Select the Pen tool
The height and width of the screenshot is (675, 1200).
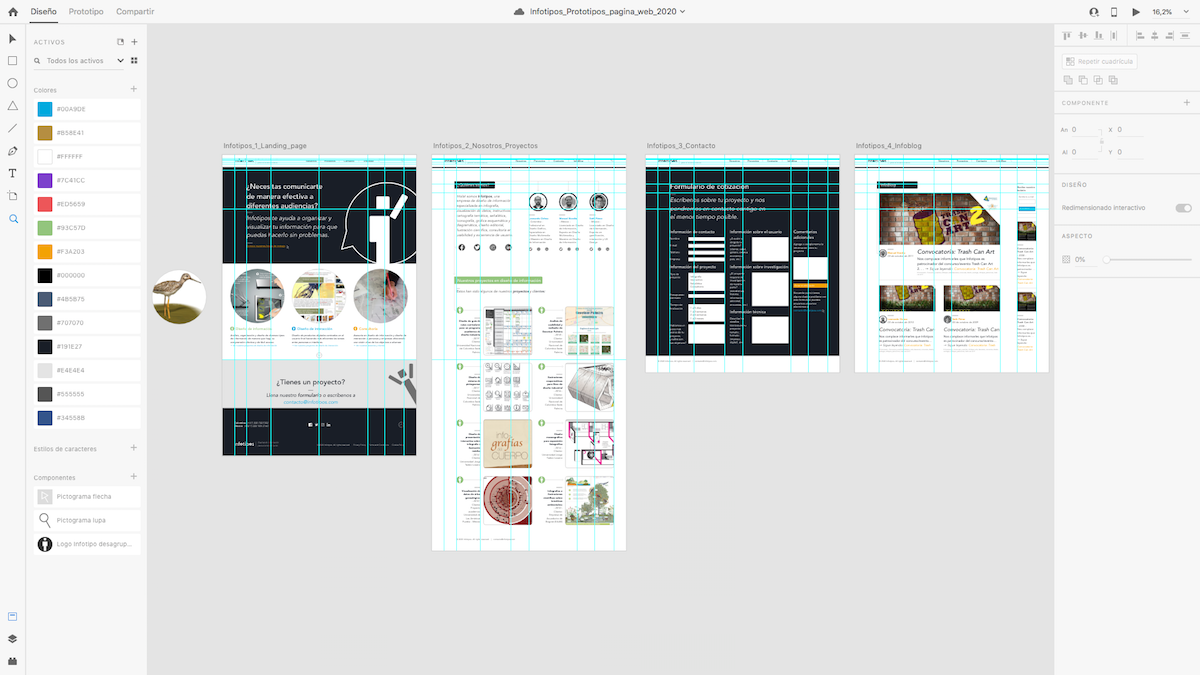[13, 151]
